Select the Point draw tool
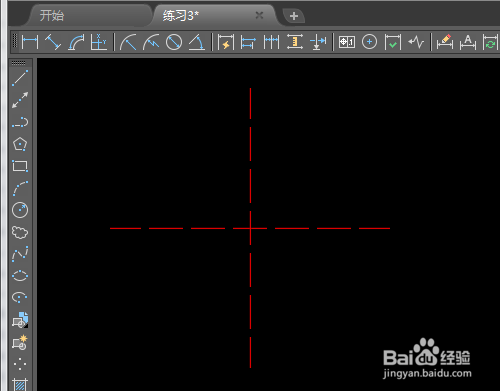This screenshot has width=500, height=391. coord(20,364)
